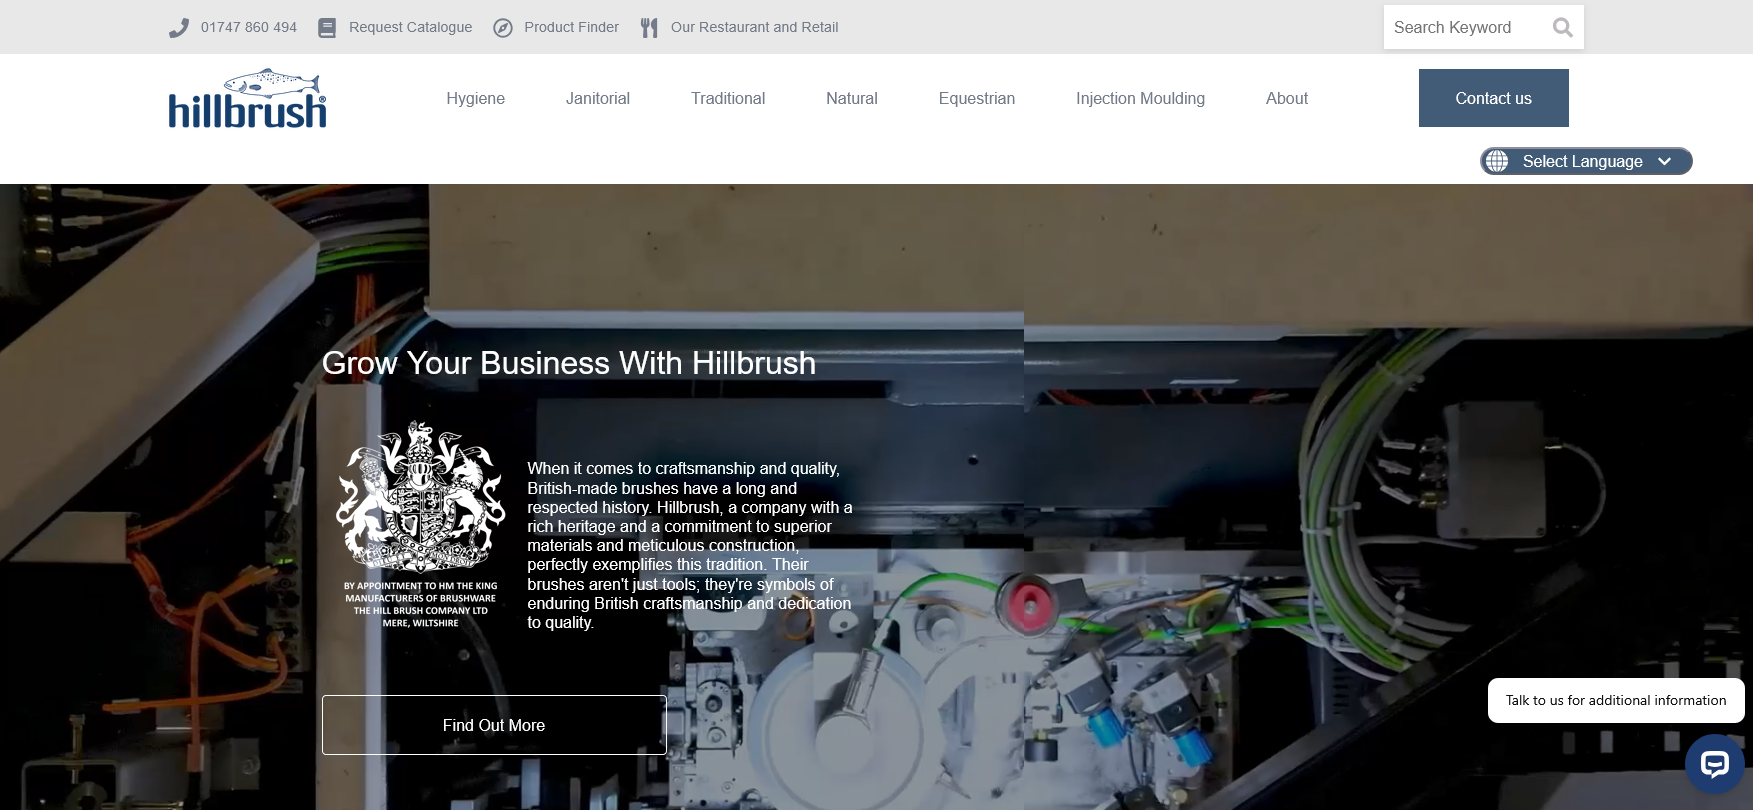Open the Injection Moulding menu
Screen dimensions: 1753x810
pyautogui.click(x=1140, y=98)
